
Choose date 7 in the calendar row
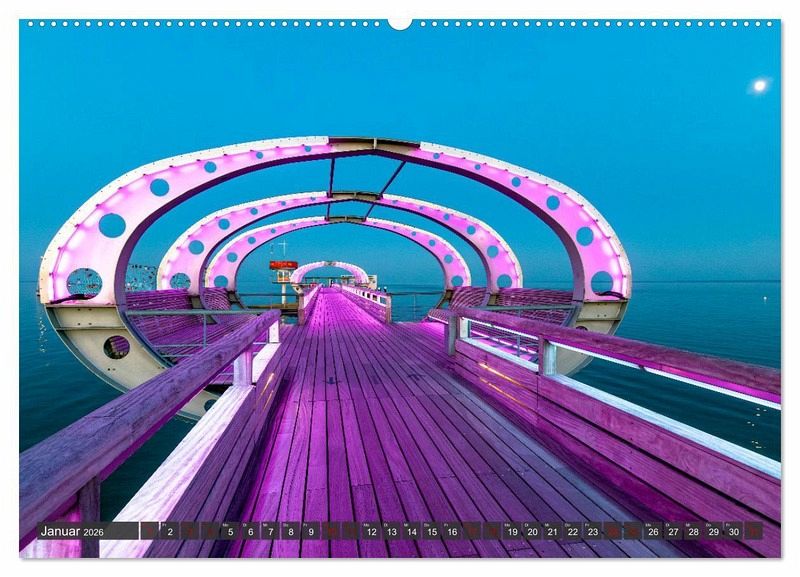pyautogui.click(x=270, y=531)
